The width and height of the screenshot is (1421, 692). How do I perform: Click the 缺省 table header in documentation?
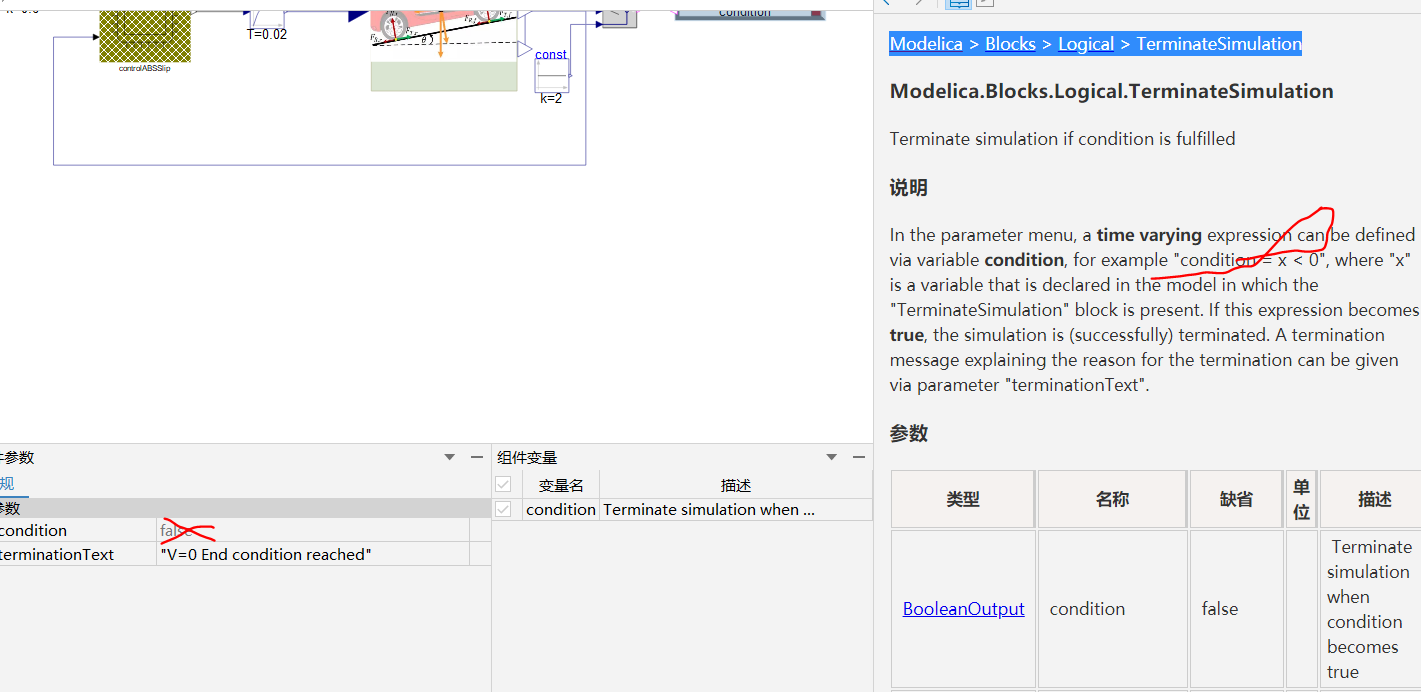tap(1236, 499)
